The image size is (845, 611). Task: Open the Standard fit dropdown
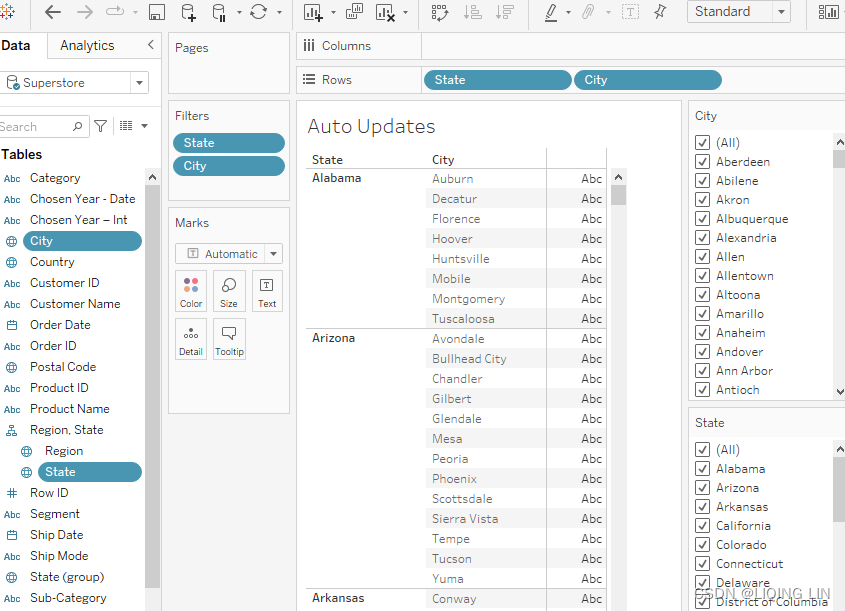[738, 12]
